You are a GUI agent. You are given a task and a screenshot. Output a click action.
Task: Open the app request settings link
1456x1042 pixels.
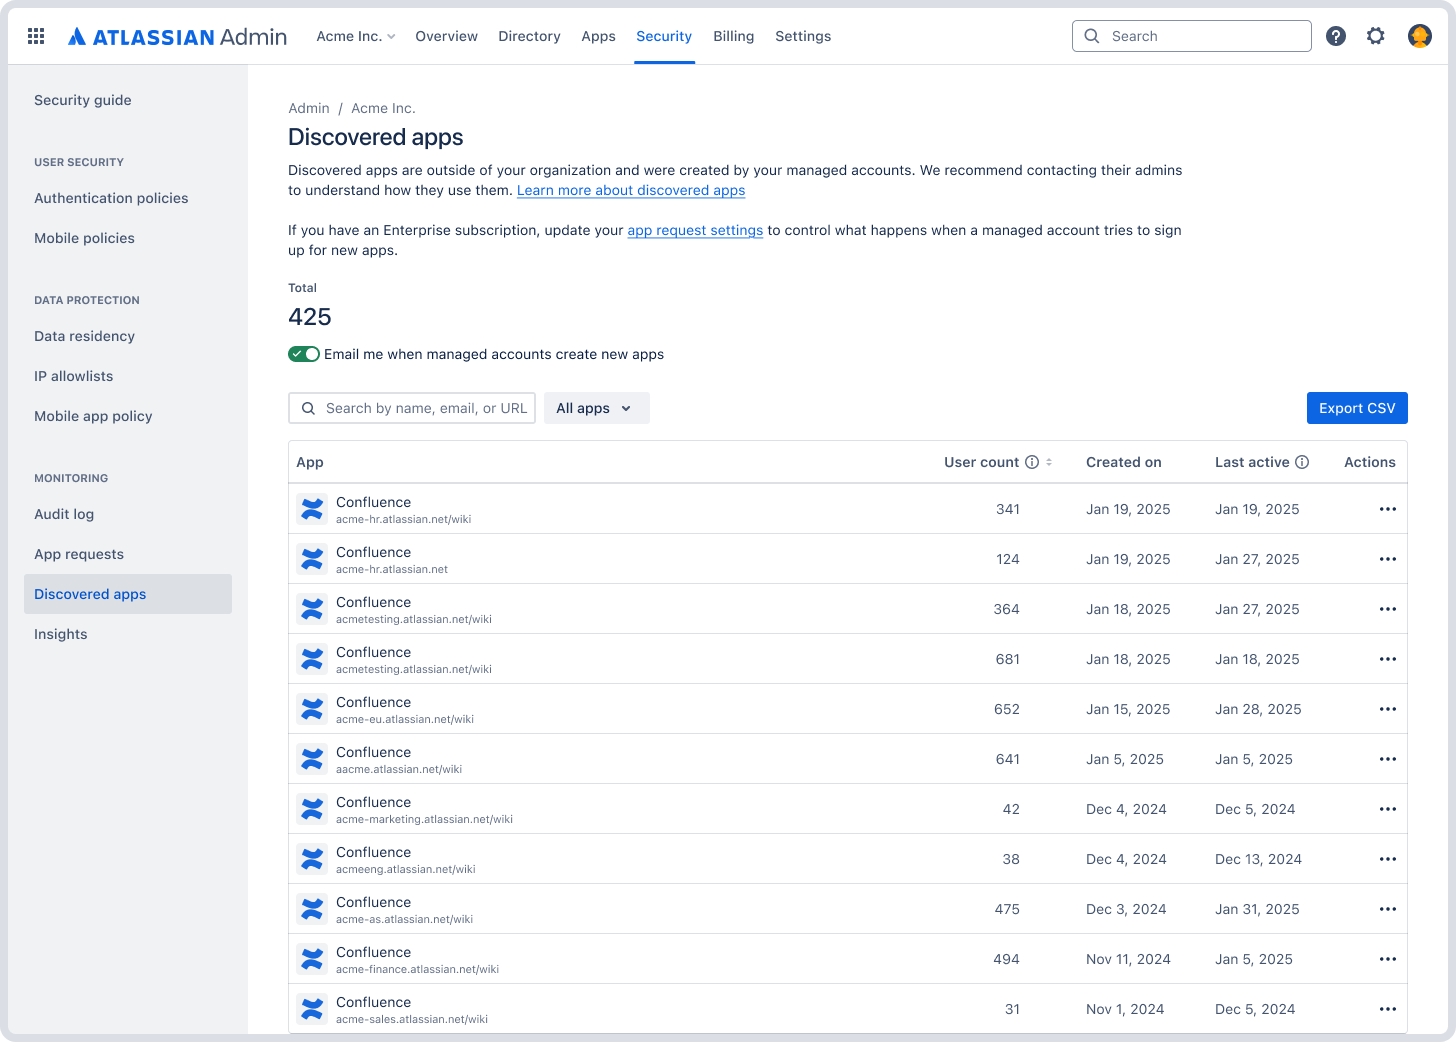tap(695, 230)
